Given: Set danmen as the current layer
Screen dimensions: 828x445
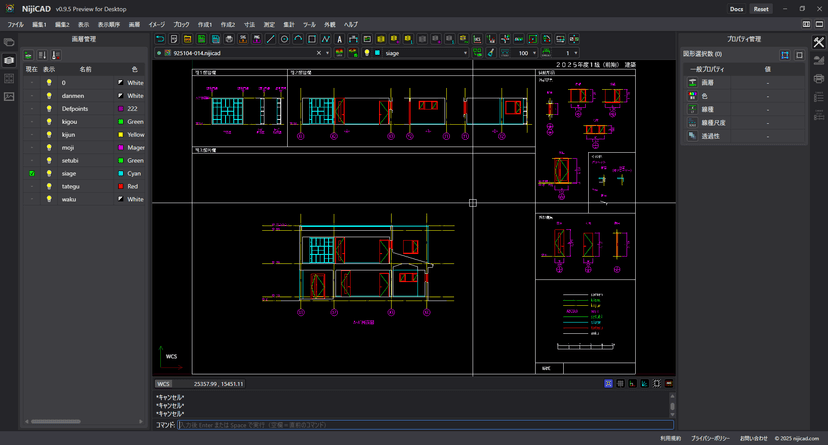Looking at the screenshot, I should pyautogui.click(x=32, y=95).
